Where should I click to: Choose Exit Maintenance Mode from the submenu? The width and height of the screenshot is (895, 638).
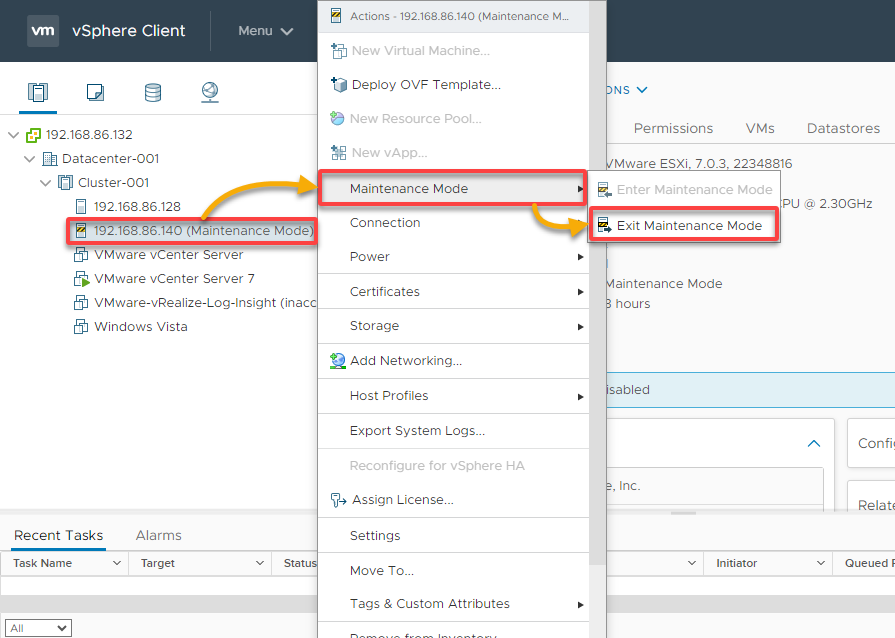click(684, 225)
